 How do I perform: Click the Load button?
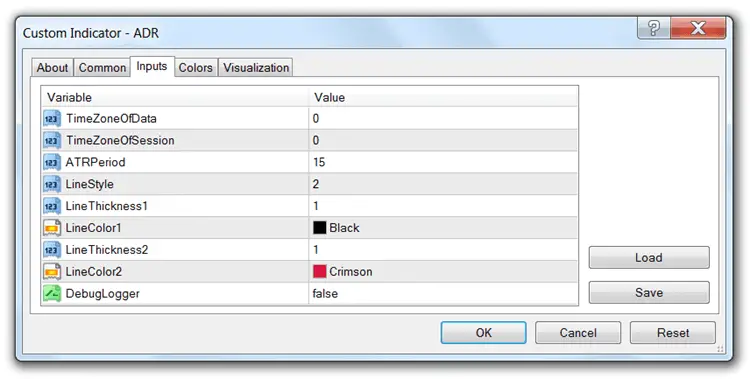649,257
